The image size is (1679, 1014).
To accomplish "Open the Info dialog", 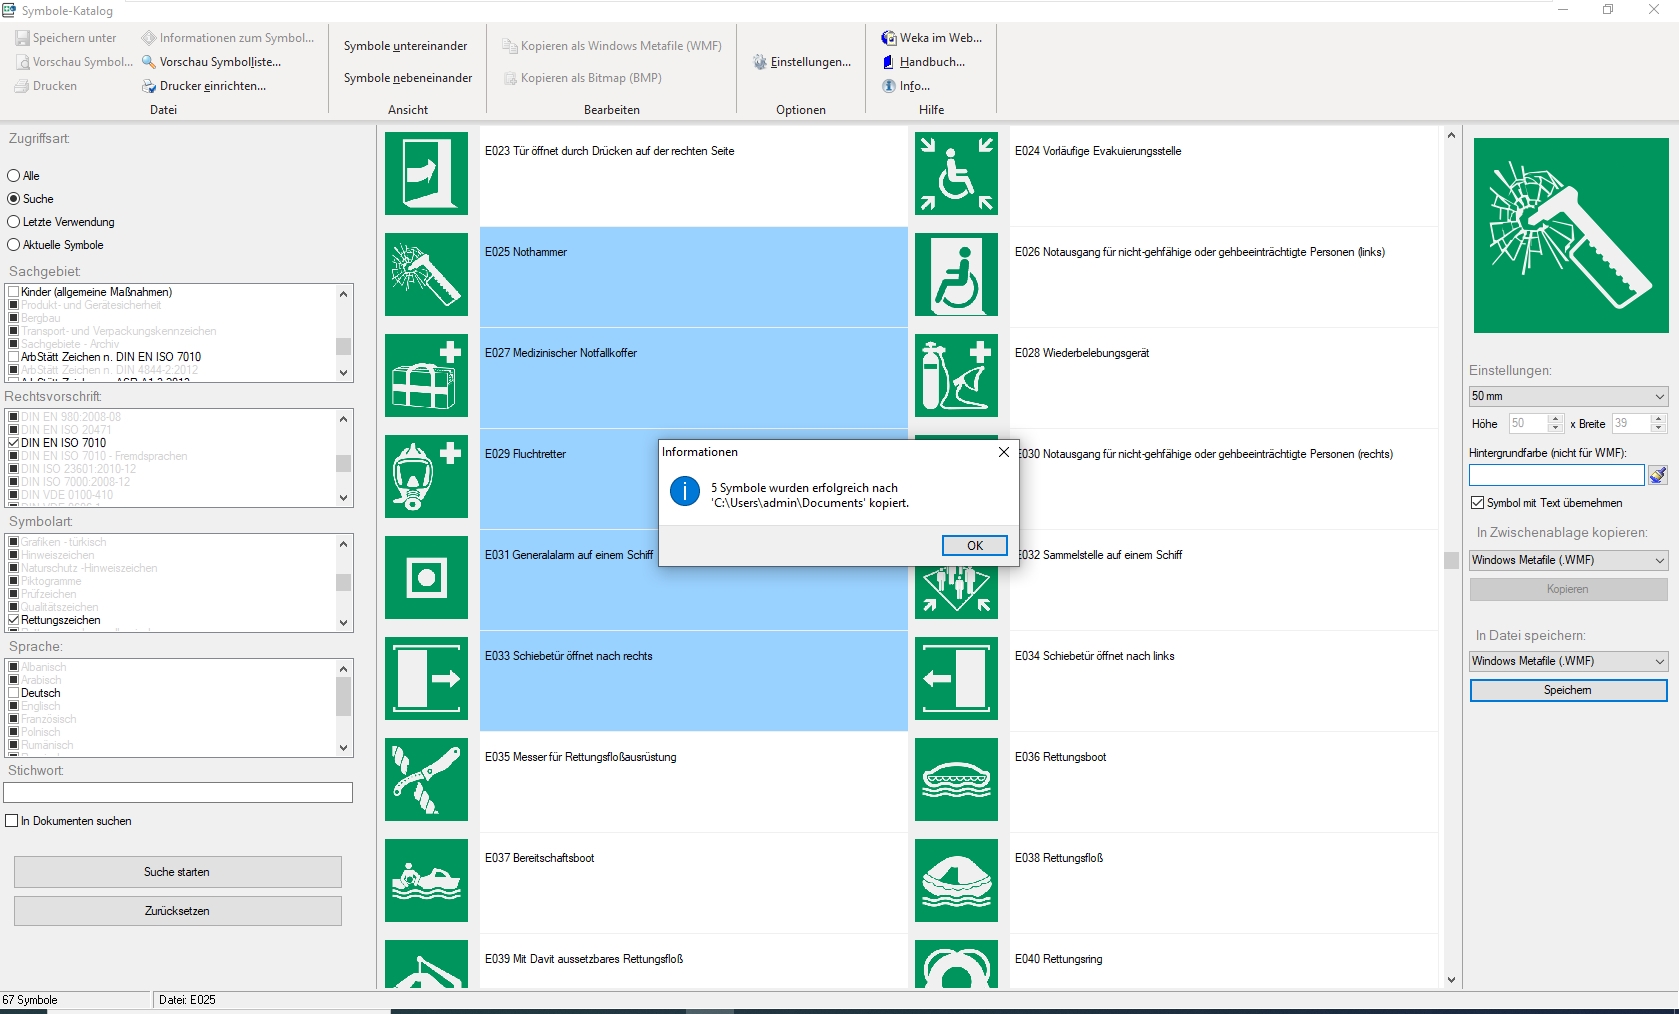I will (x=906, y=86).
